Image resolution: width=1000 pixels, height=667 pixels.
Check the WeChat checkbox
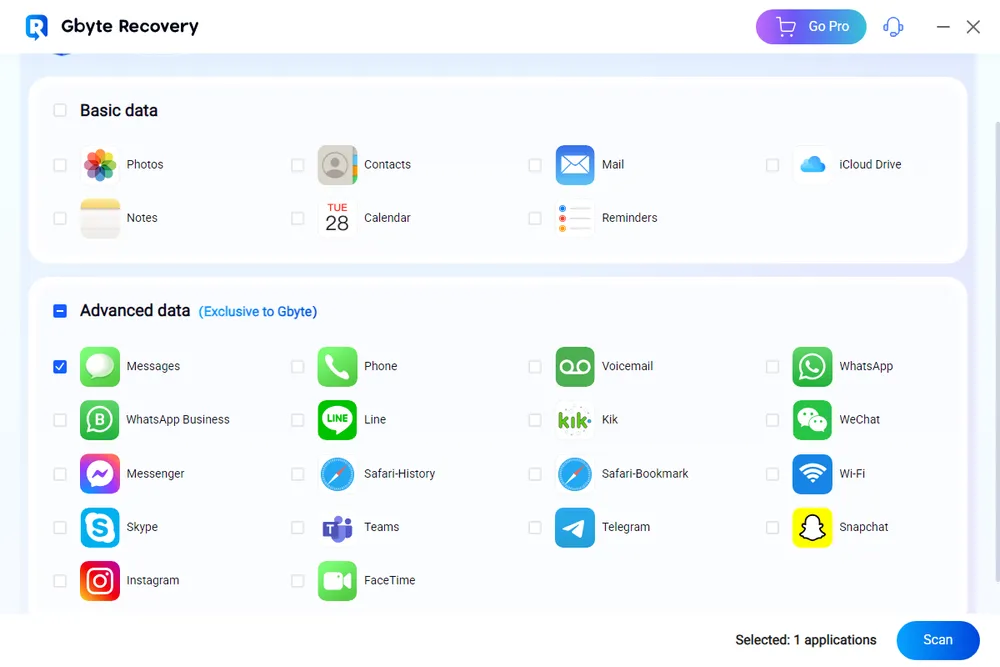point(772,420)
